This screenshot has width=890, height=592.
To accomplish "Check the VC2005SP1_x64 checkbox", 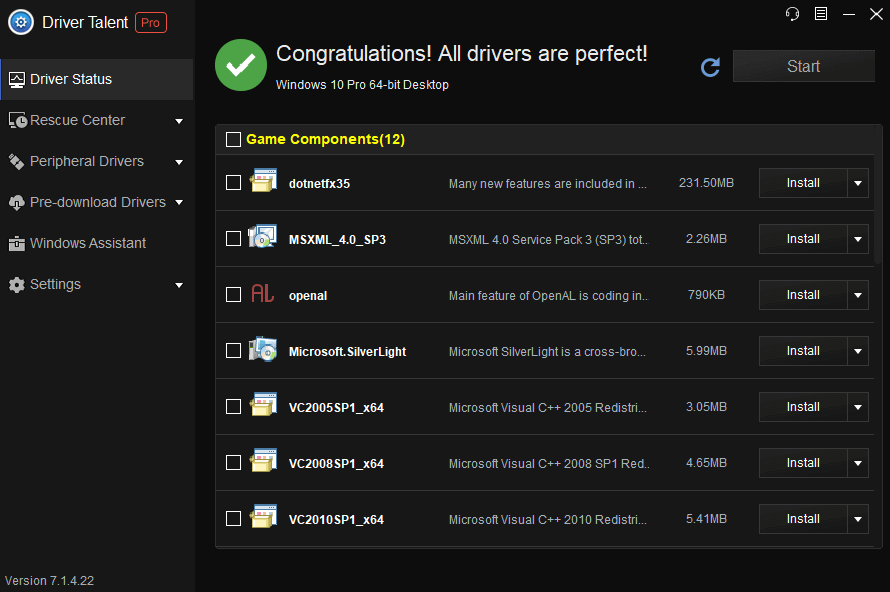I will click(x=234, y=407).
